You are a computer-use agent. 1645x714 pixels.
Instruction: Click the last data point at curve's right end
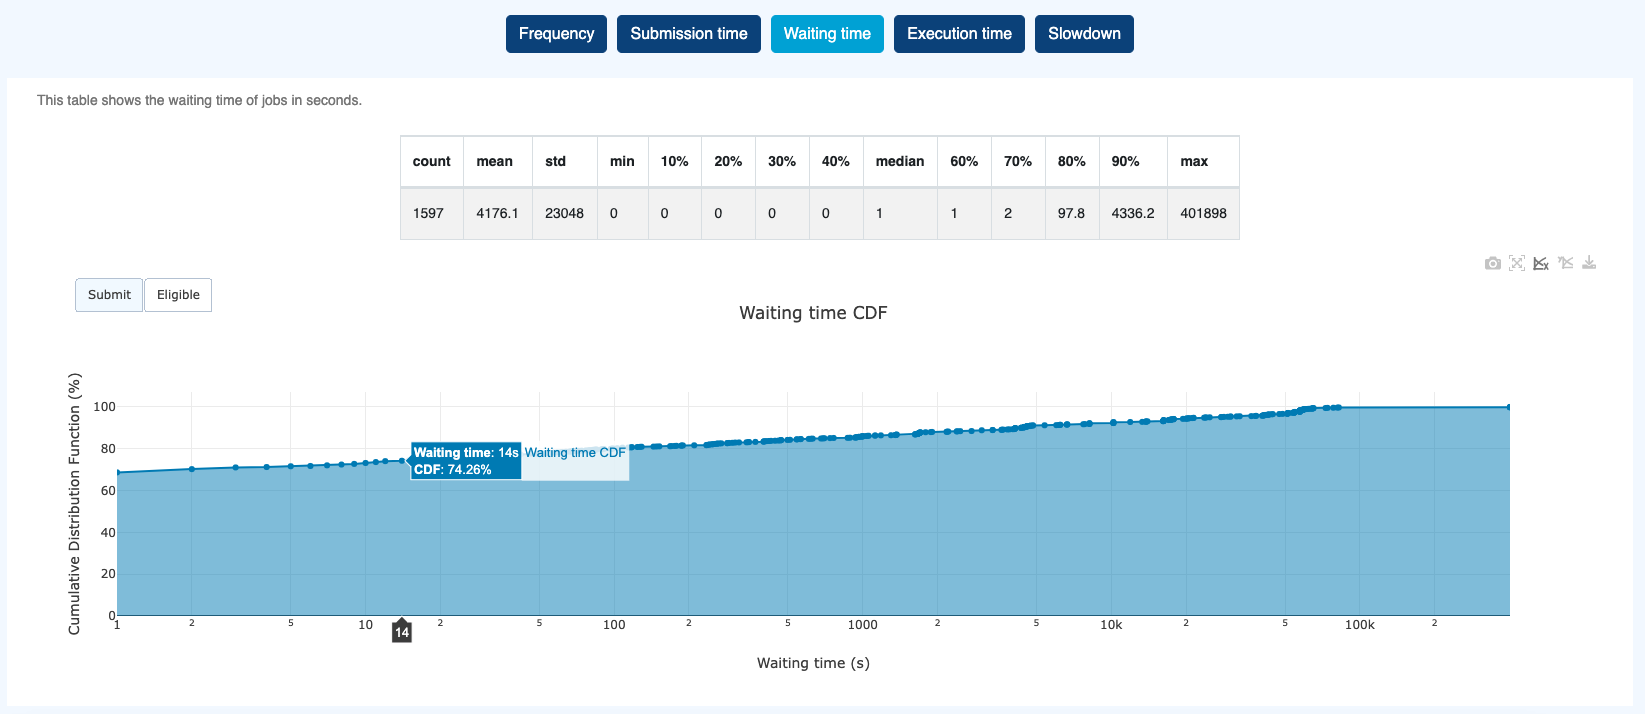click(x=1508, y=407)
